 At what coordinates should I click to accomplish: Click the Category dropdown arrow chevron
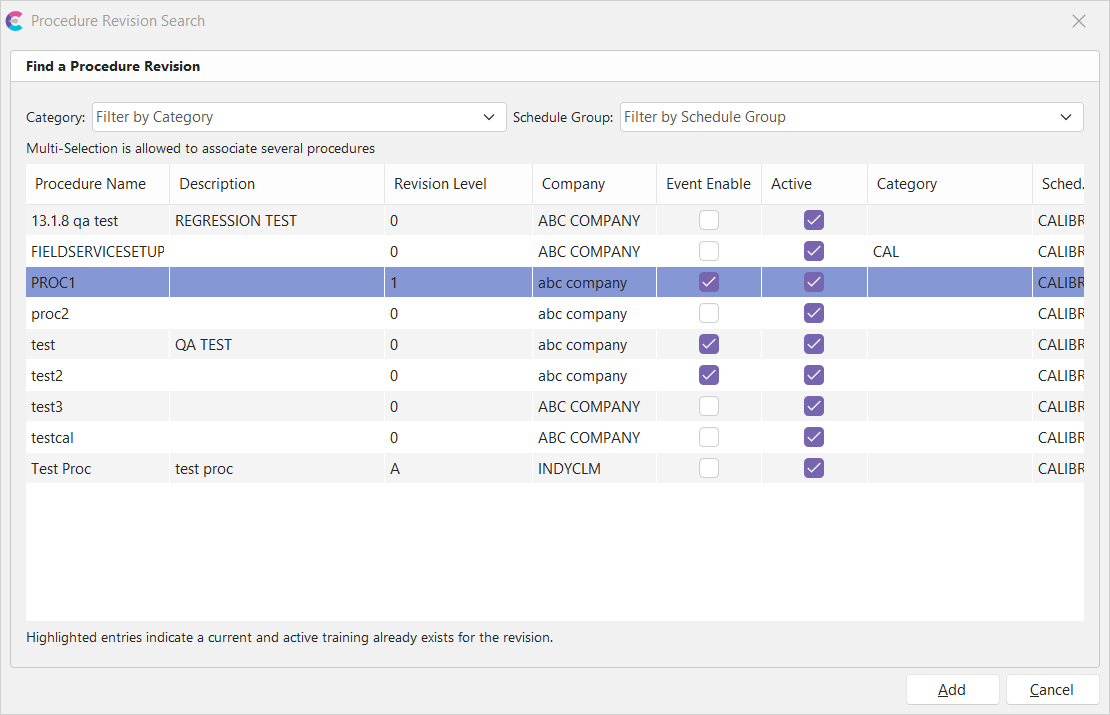click(x=489, y=117)
